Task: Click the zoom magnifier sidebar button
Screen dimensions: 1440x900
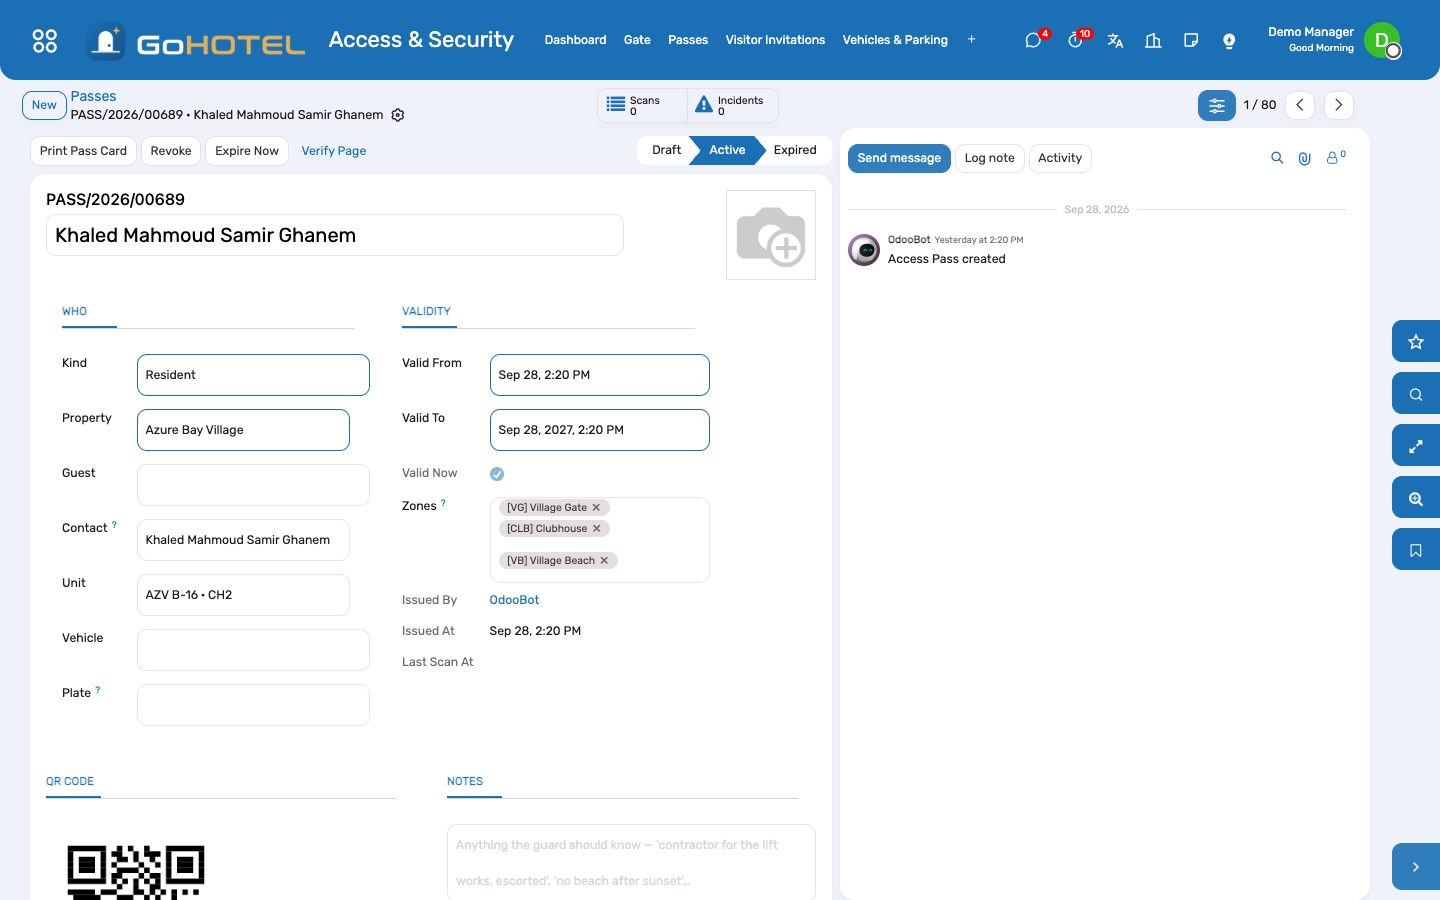Action: click(1416, 498)
